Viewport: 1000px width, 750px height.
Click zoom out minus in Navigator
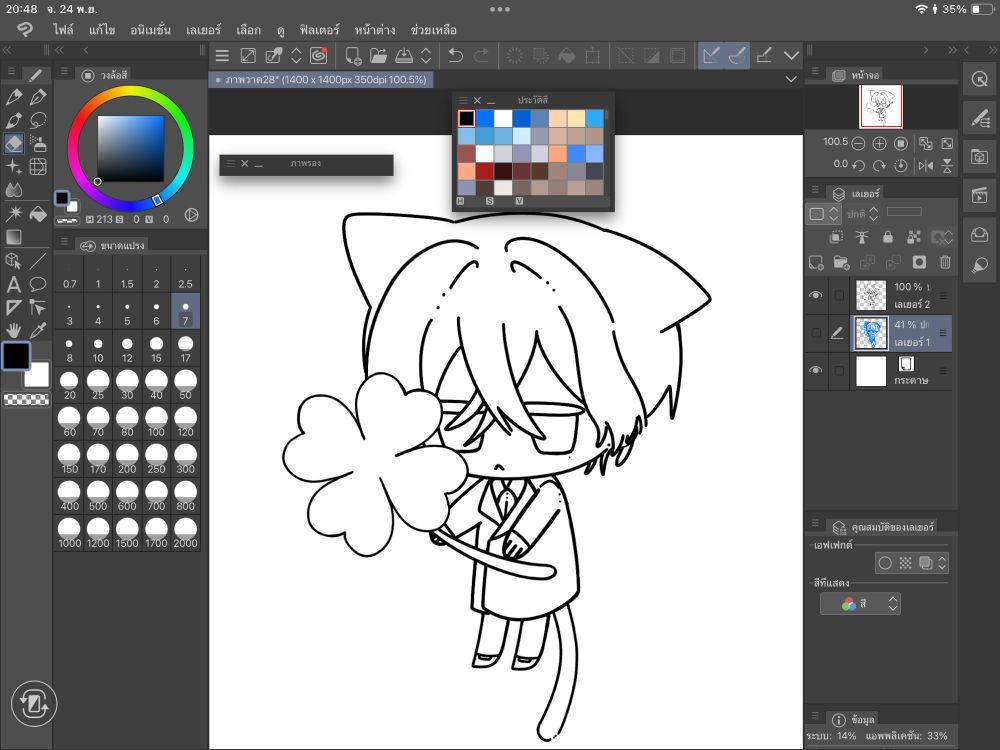[858, 143]
